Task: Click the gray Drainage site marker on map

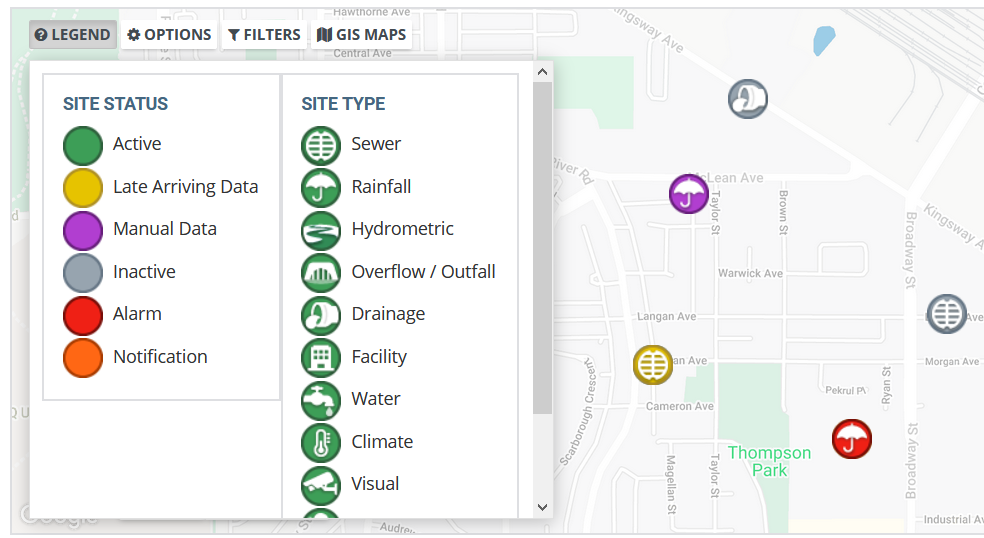Action: (747, 99)
